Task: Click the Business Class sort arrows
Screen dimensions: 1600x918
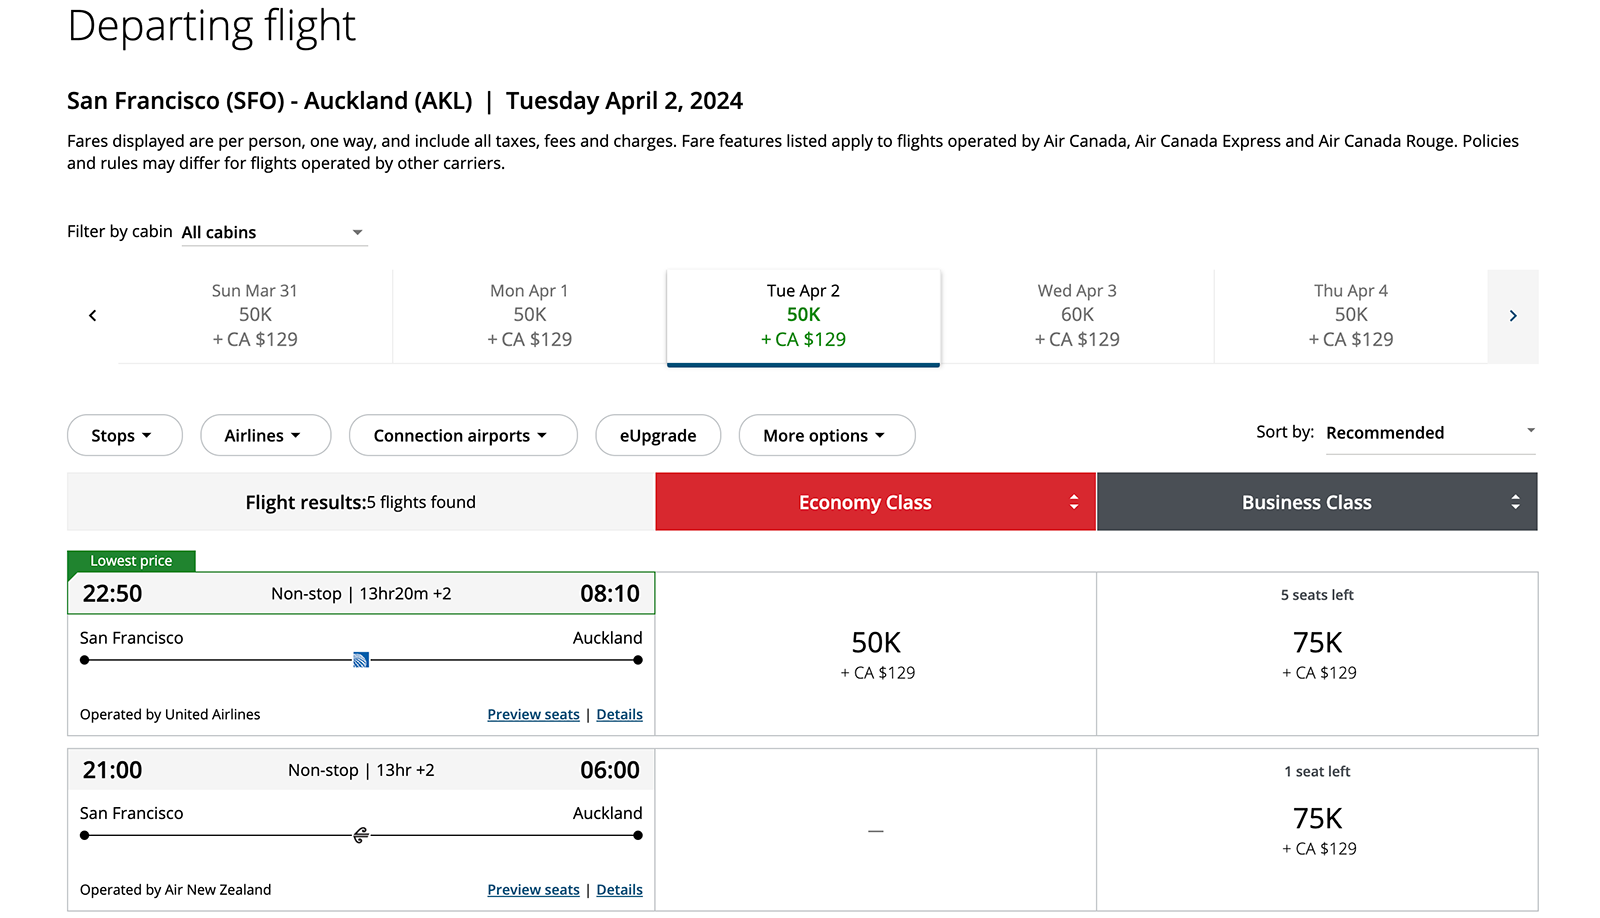Action: pyautogui.click(x=1515, y=502)
